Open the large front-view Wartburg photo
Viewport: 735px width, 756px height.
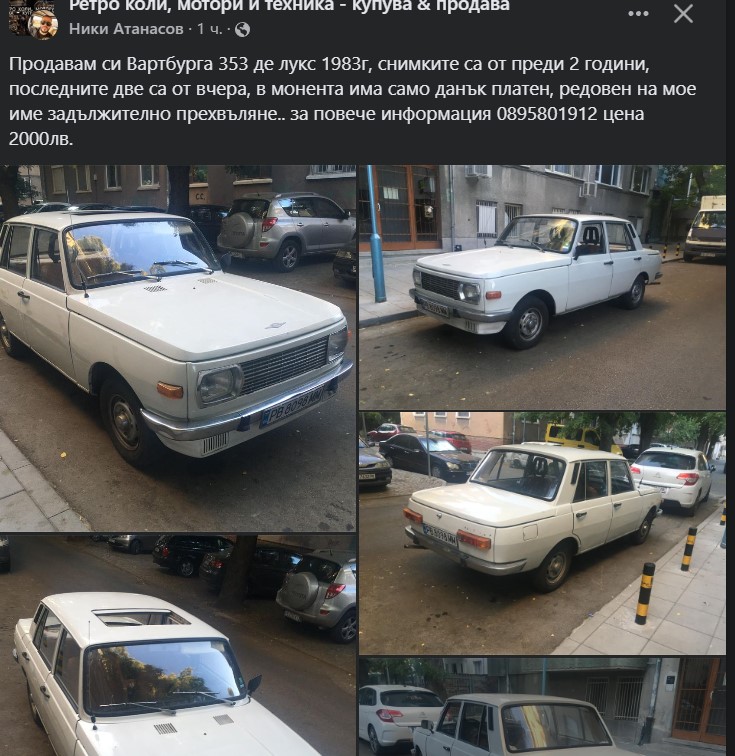(x=178, y=348)
